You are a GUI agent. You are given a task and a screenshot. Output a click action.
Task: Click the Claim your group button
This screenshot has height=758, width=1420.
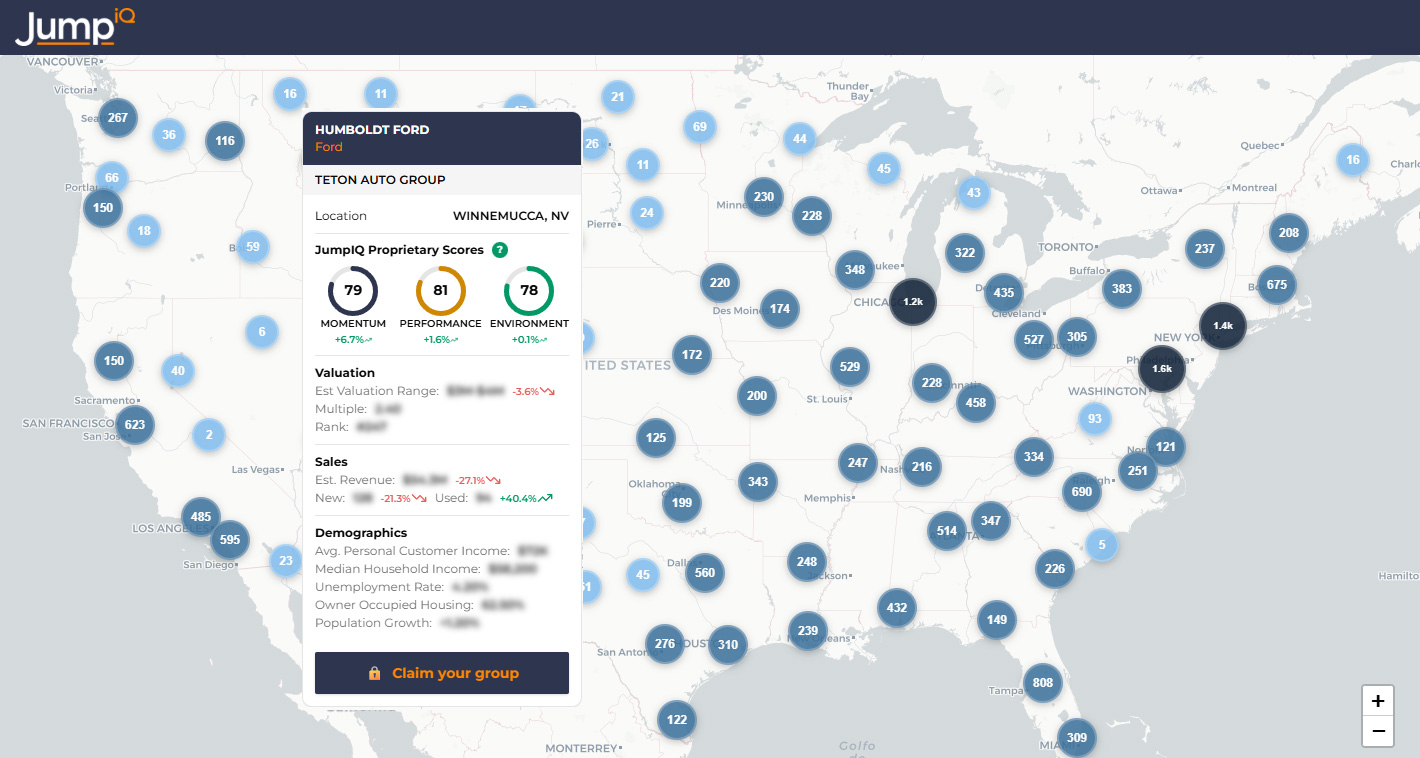point(442,673)
